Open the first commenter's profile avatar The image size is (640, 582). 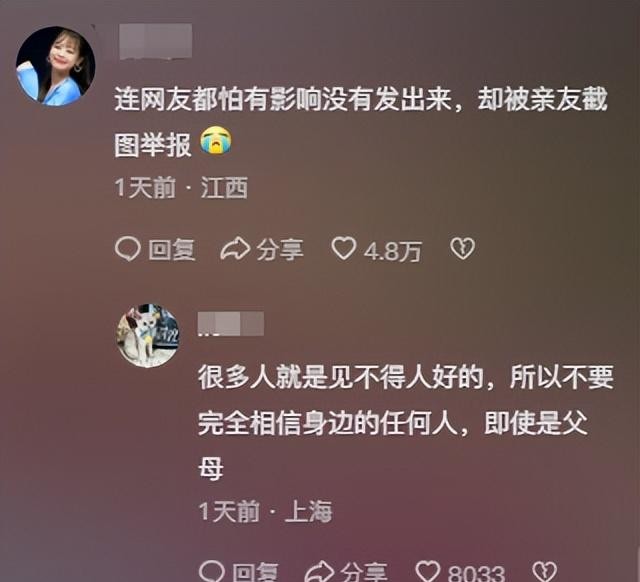coord(56,66)
